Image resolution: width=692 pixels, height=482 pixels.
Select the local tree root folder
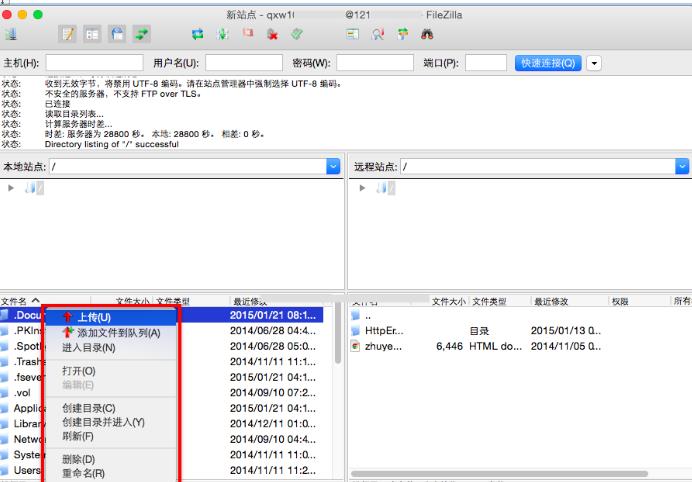(34, 188)
